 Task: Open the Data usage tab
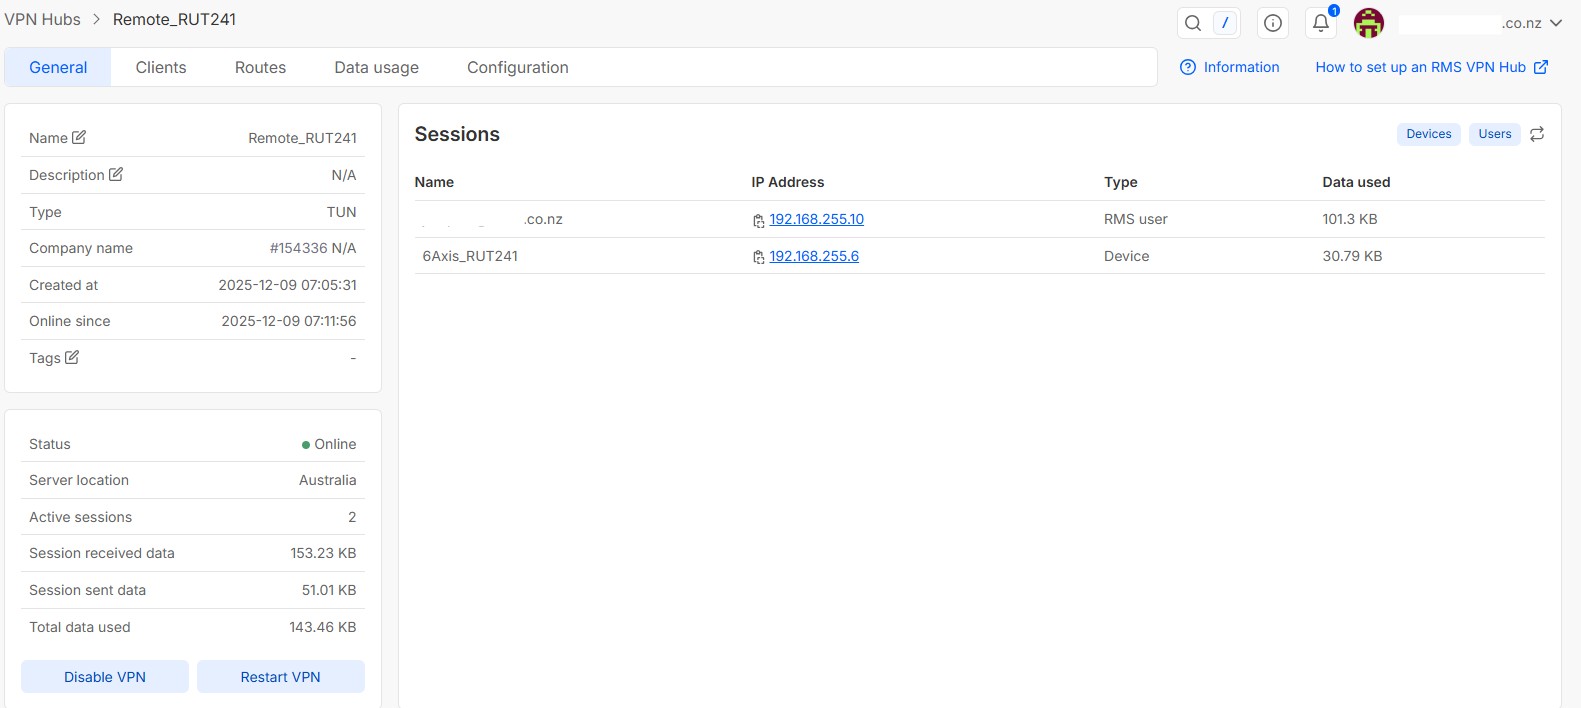point(376,67)
